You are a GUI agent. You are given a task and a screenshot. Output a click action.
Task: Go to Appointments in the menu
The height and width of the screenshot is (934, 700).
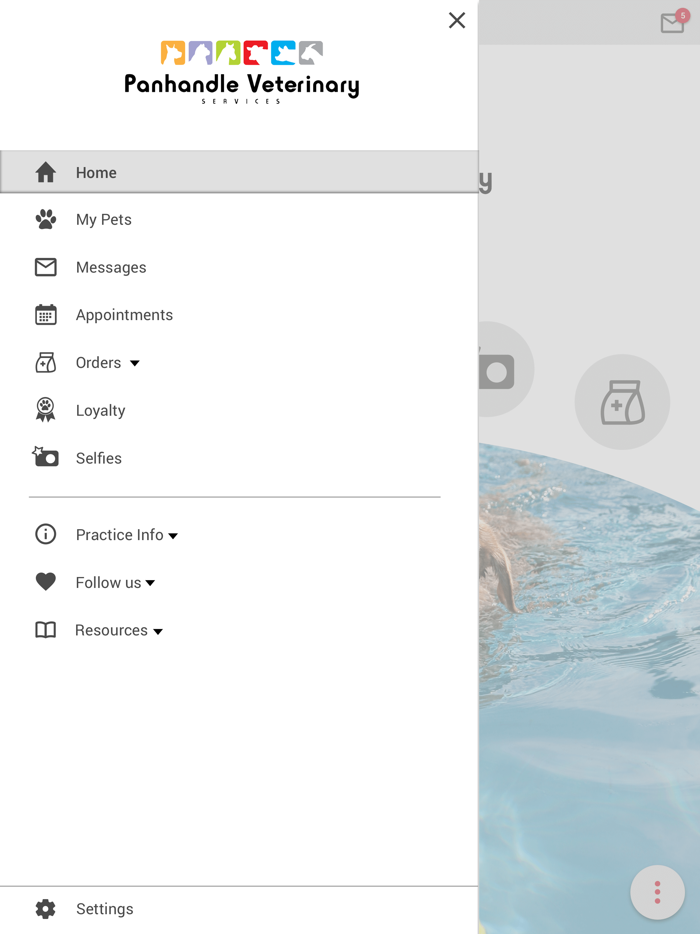pyautogui.click(x=239, y=315)
